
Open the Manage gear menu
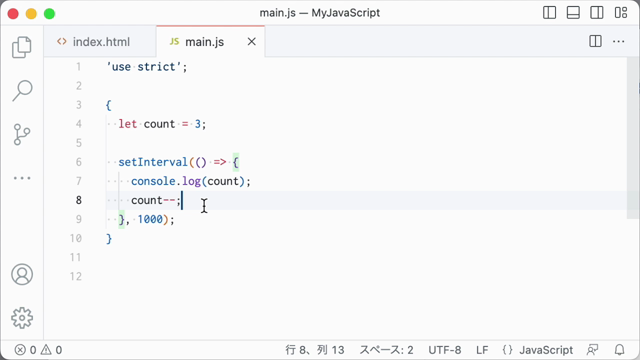pos(22,318)
